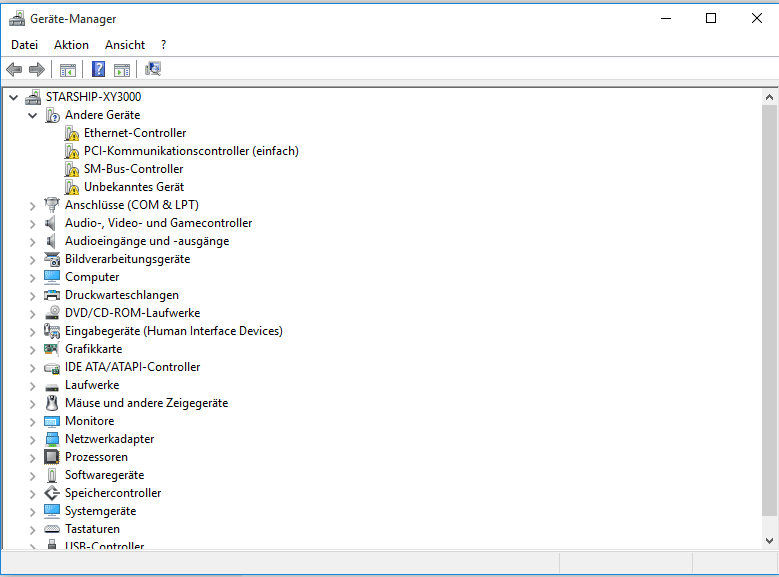This screenshot has width=779, height=577.
Task: Select the Prozessoren label
Action: [x=96, y=457]
